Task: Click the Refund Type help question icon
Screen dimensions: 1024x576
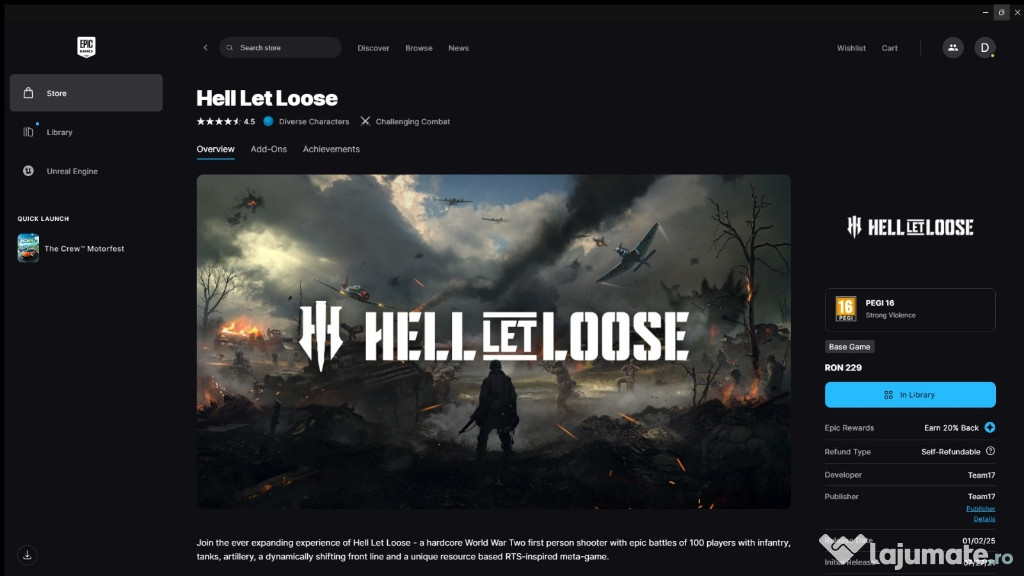Action: click(x=990, y=451)
